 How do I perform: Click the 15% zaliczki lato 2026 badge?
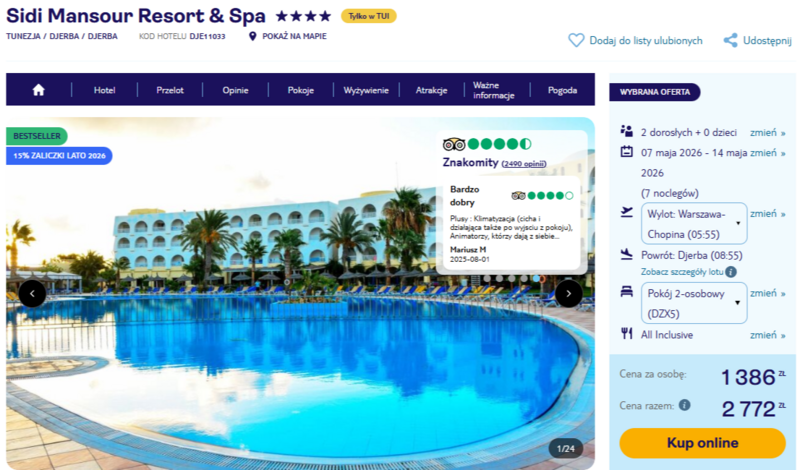pyautogui.click(x=59, y=156)
